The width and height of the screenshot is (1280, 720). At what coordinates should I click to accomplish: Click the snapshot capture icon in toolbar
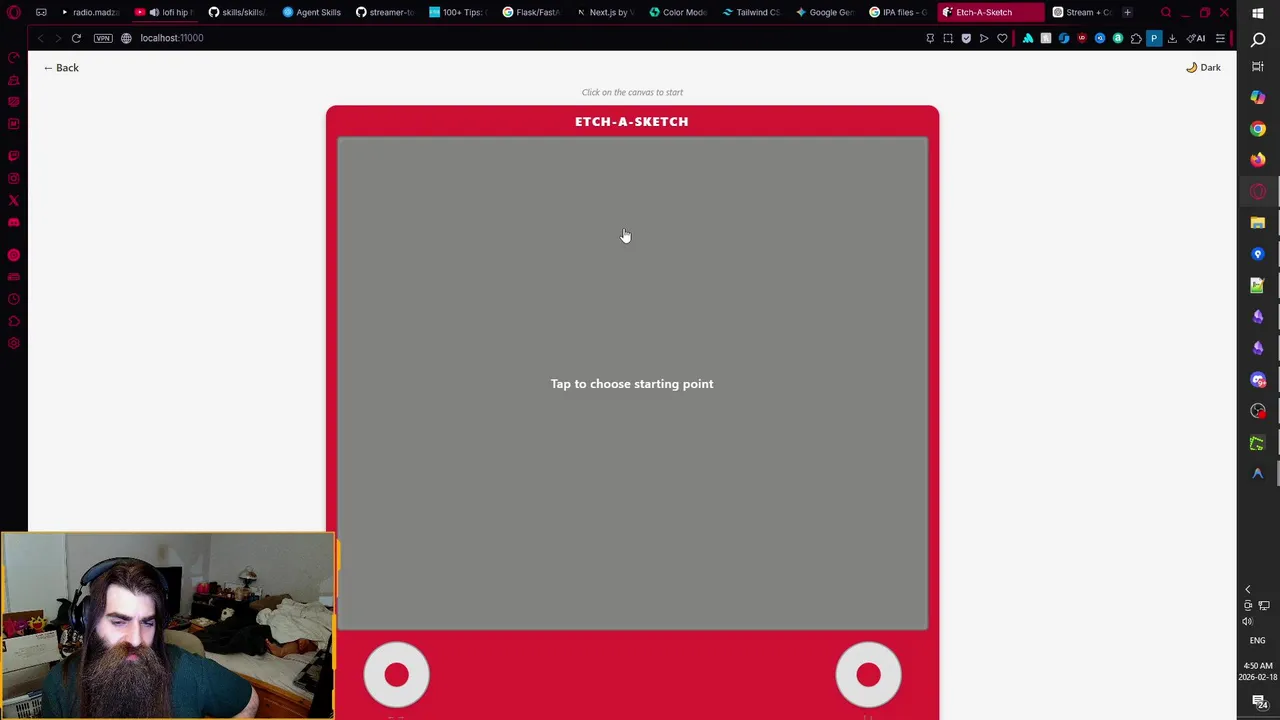coord(948,38)
